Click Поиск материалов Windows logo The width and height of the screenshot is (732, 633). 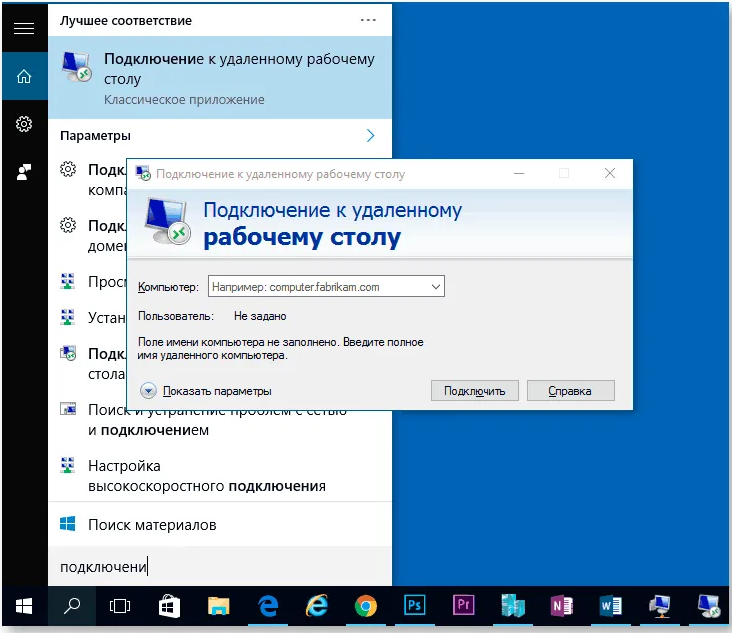pos(68,524)
